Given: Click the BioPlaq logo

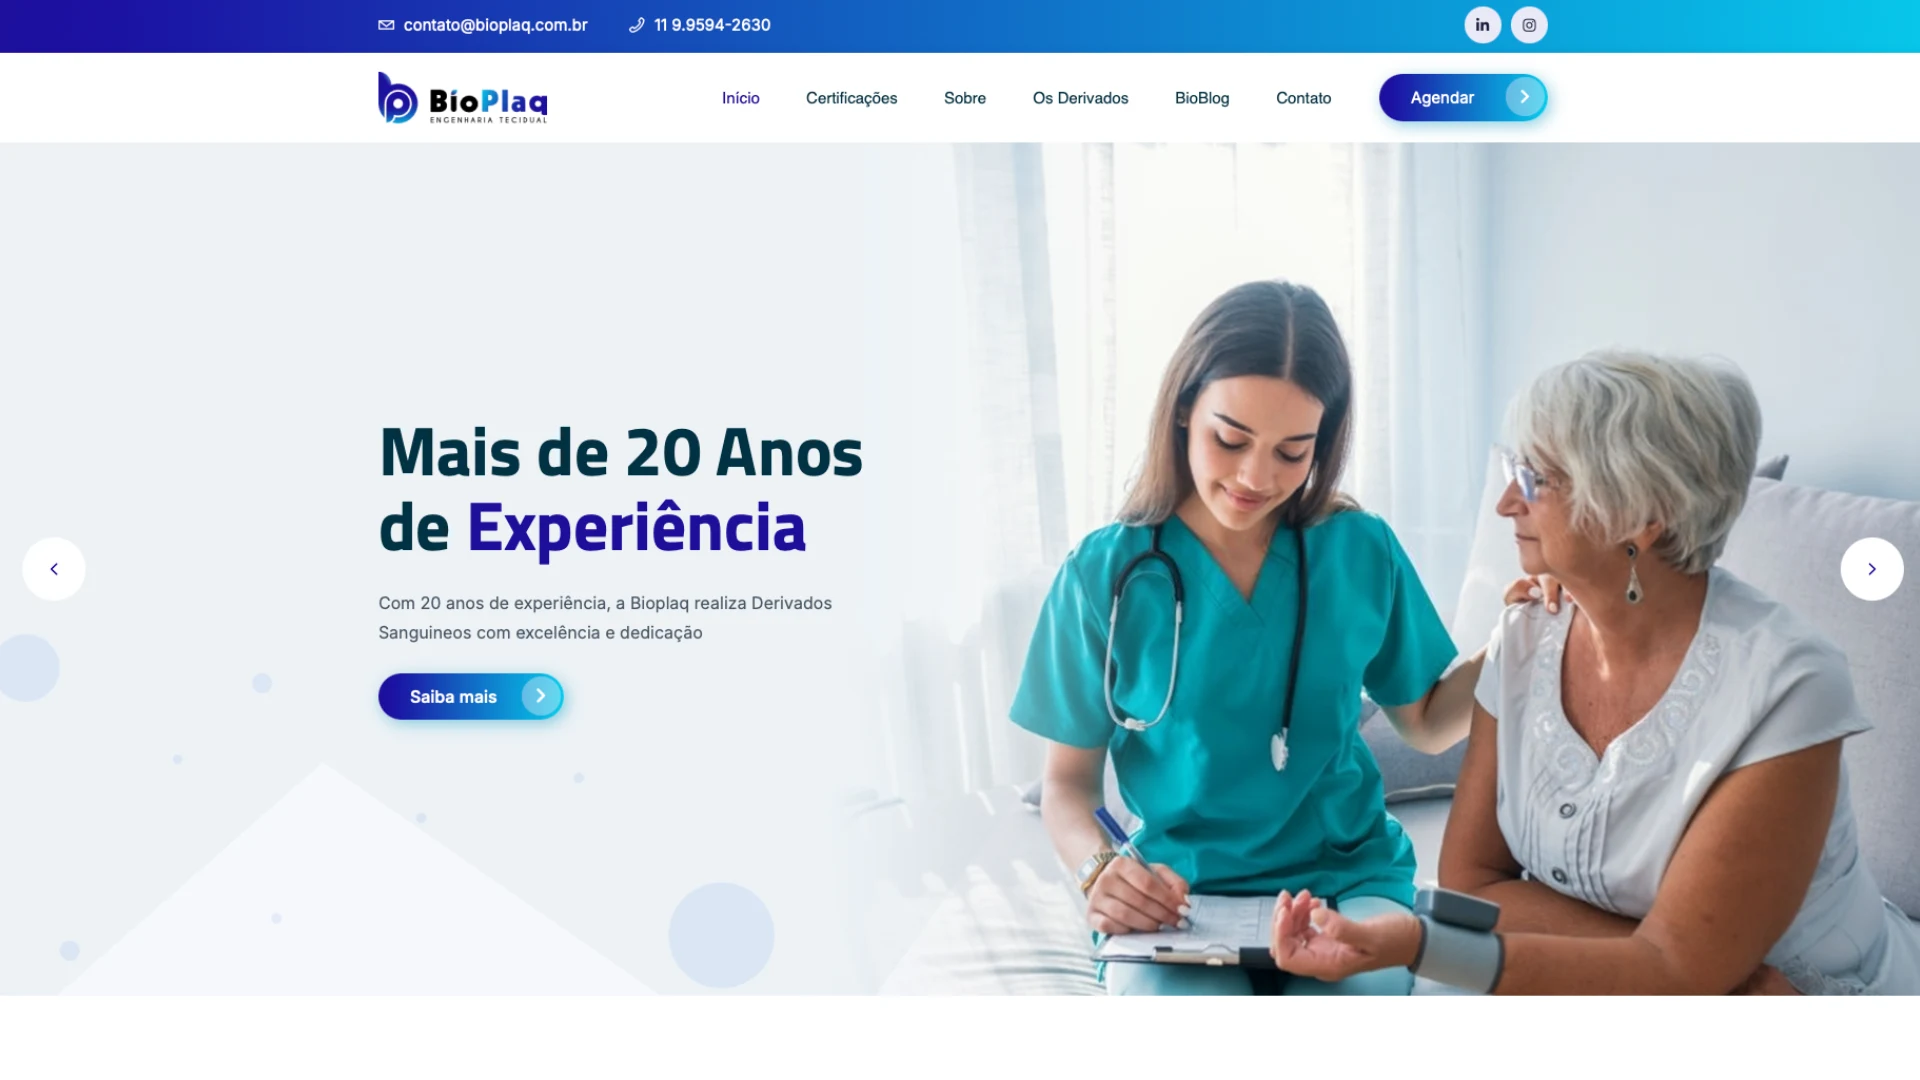Looking at the screenshot, I should click(x=463, y=98).
